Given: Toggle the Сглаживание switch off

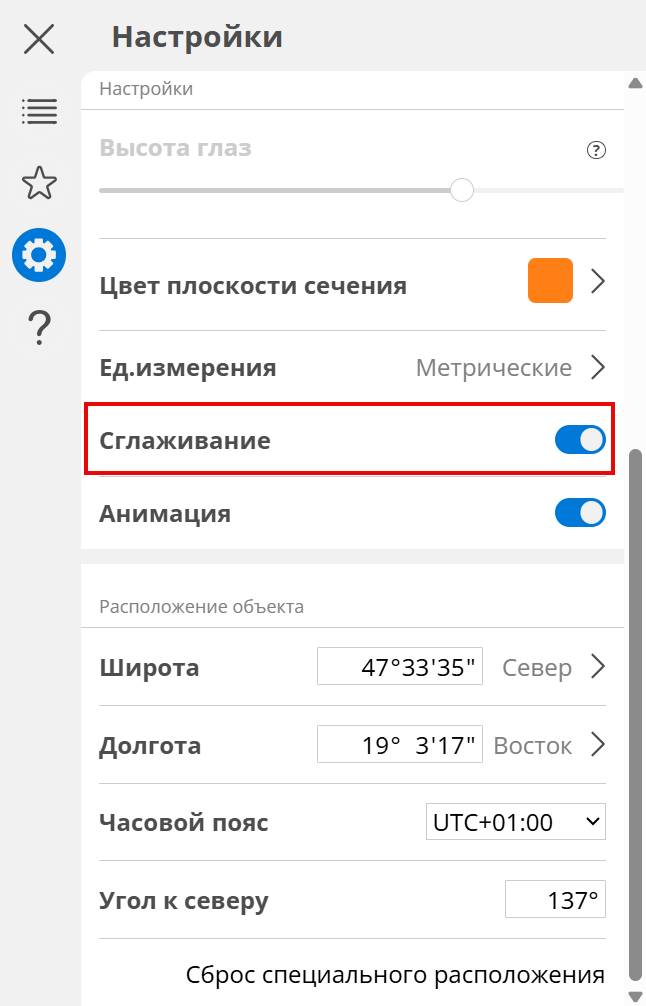Looking at the screenshot, I should click(x=580, y=440).
